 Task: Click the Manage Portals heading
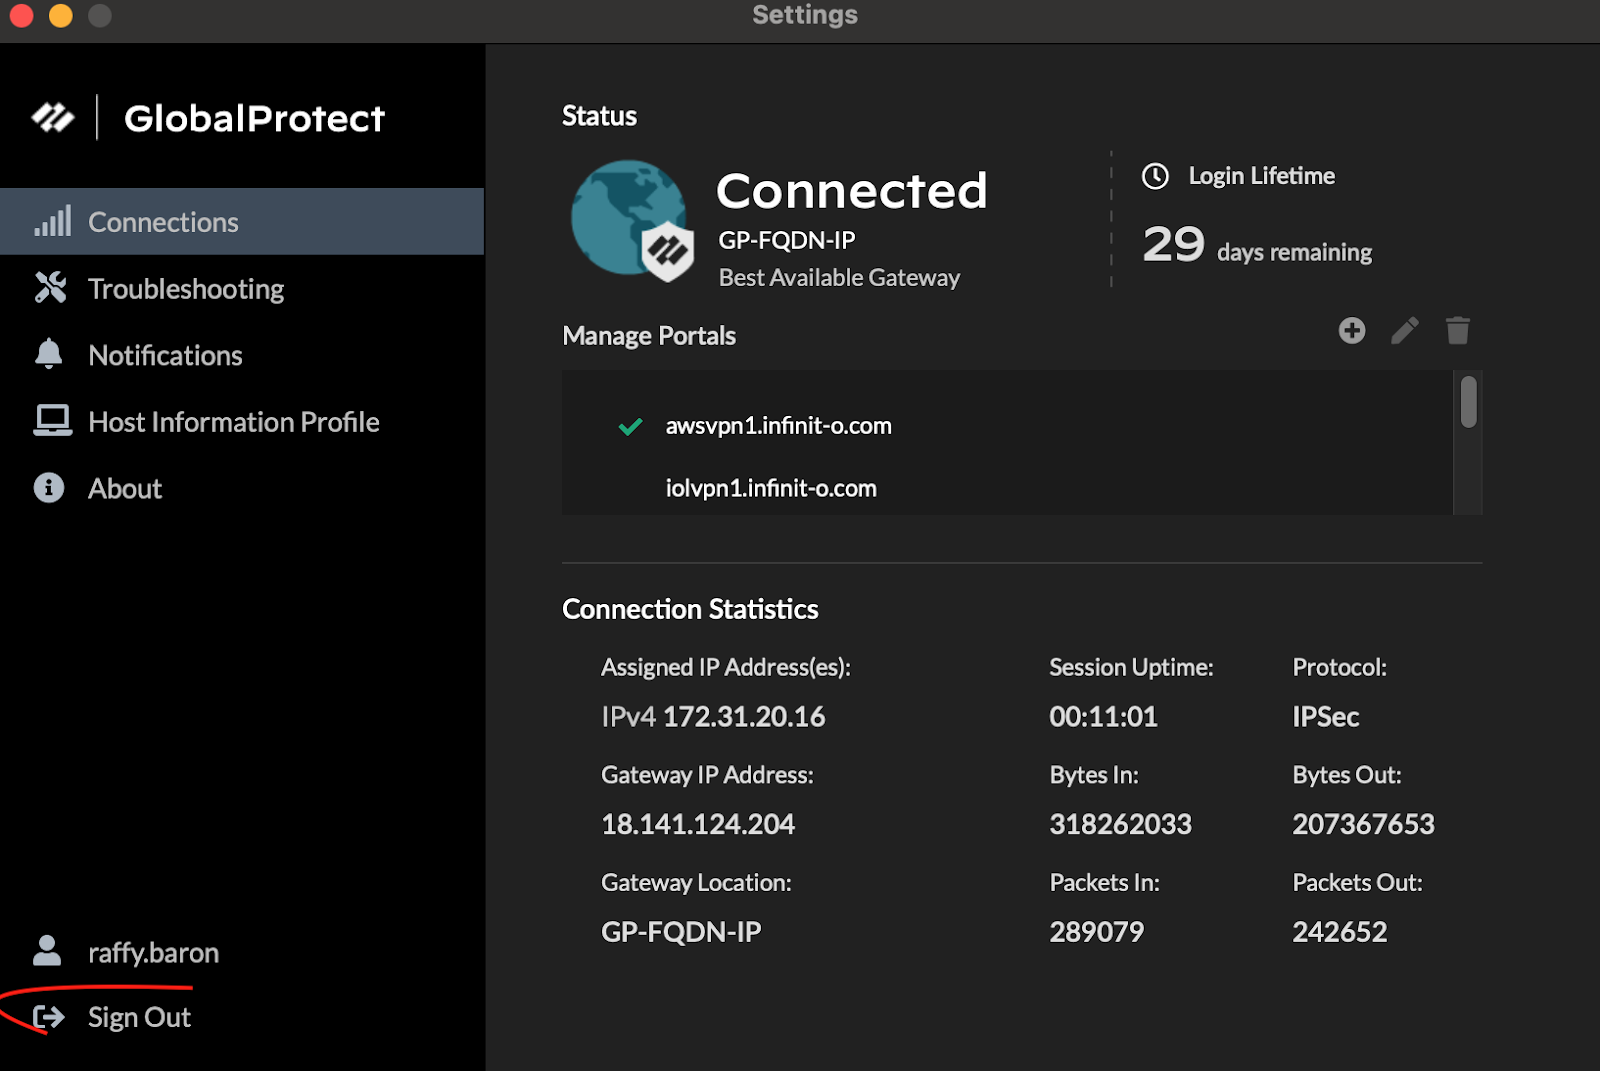[x=649, y=336]
